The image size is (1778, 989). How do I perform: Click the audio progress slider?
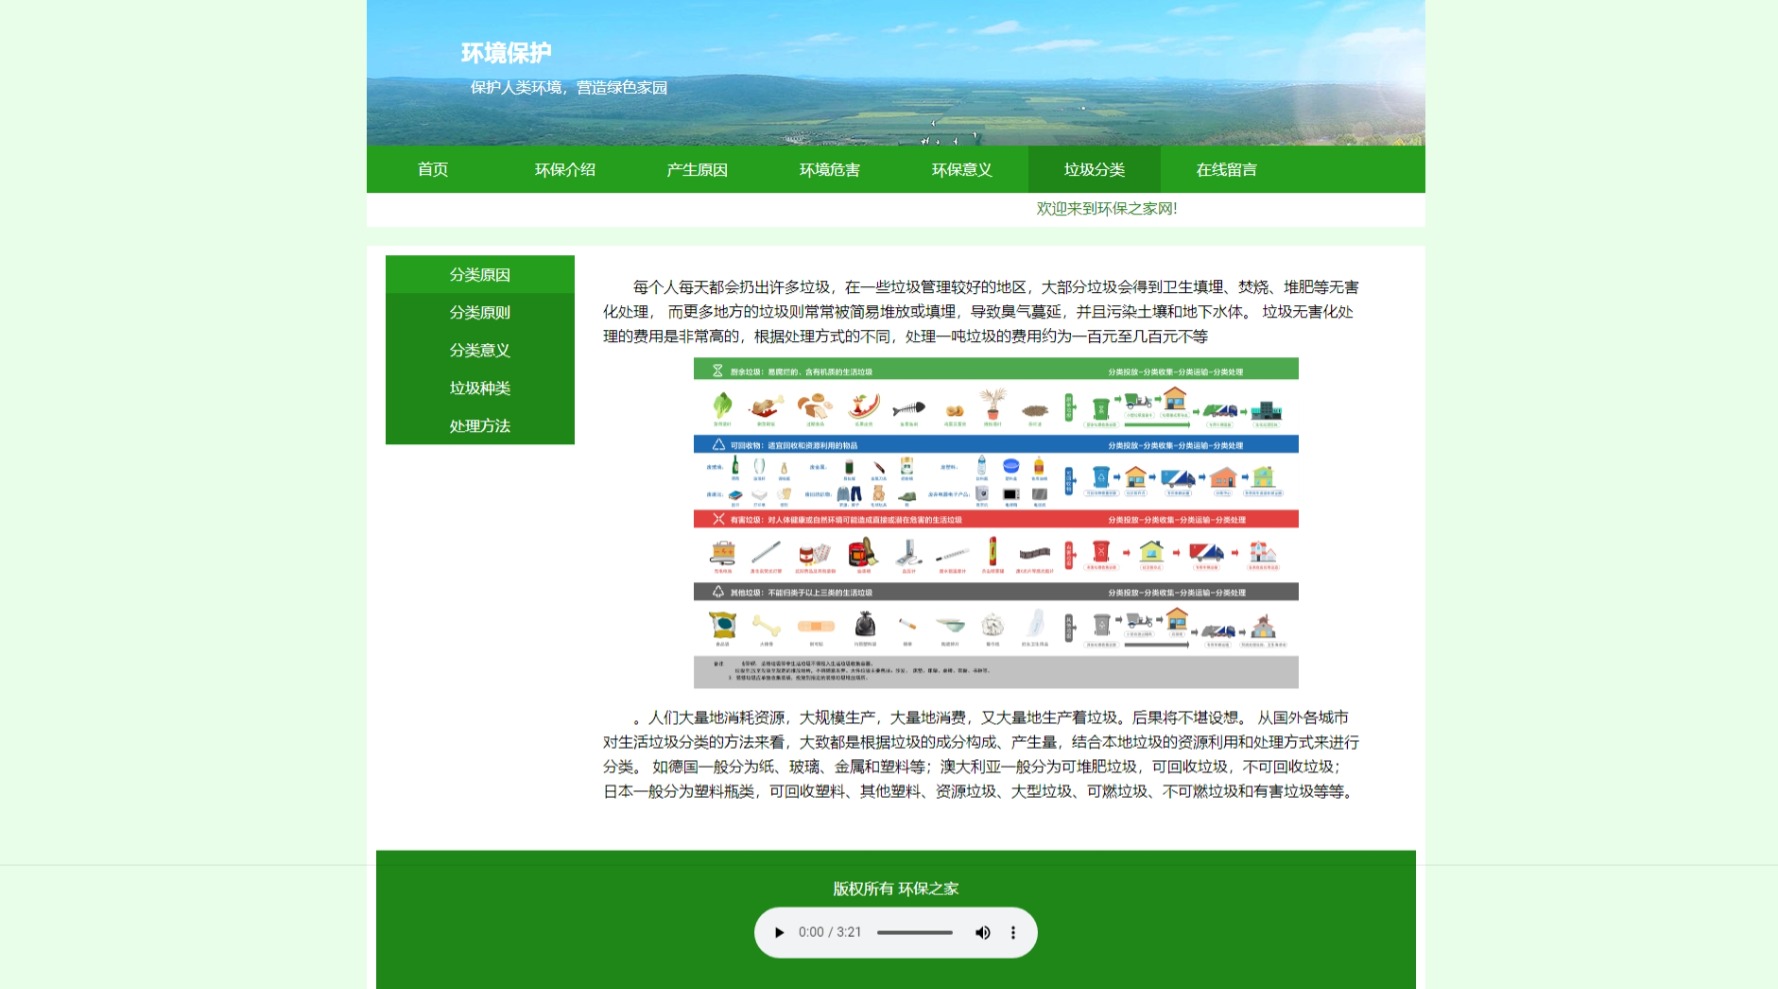coord(914,932)
